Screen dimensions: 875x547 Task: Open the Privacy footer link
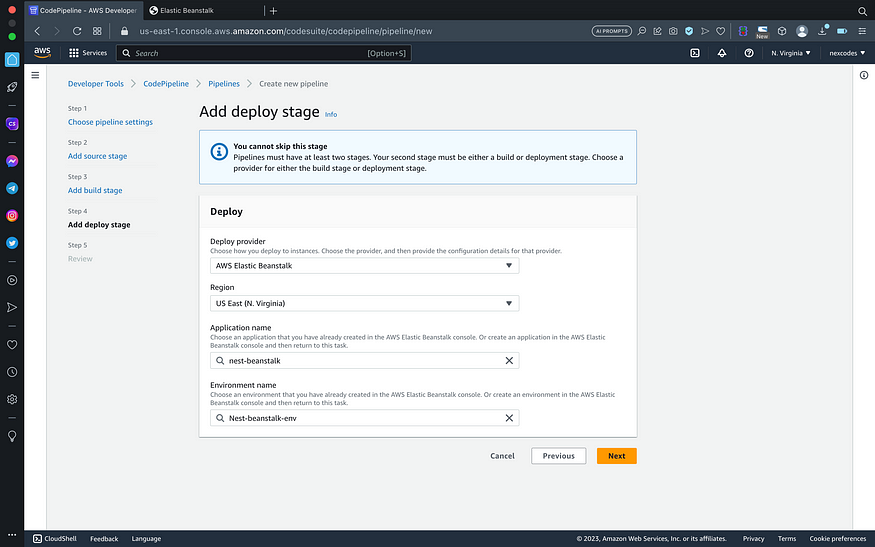coord(753,539)
